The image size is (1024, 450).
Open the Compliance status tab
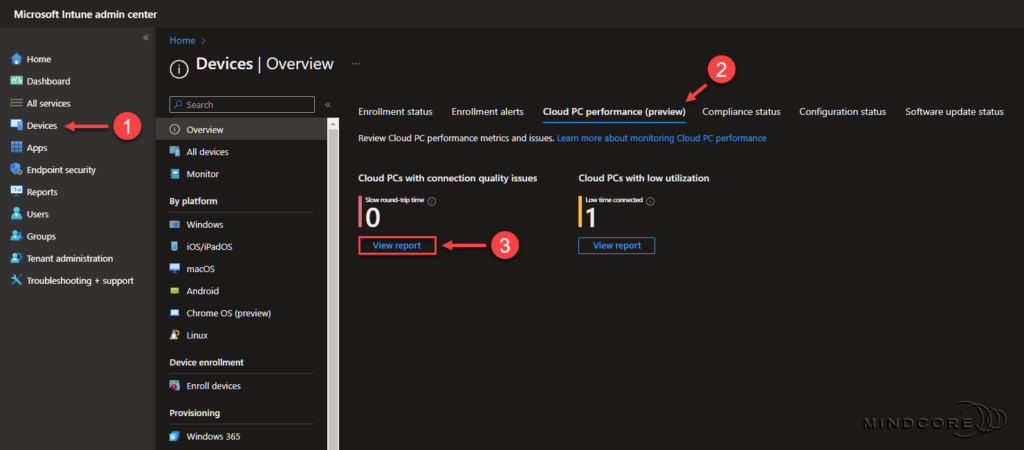(x=741, y=112)
